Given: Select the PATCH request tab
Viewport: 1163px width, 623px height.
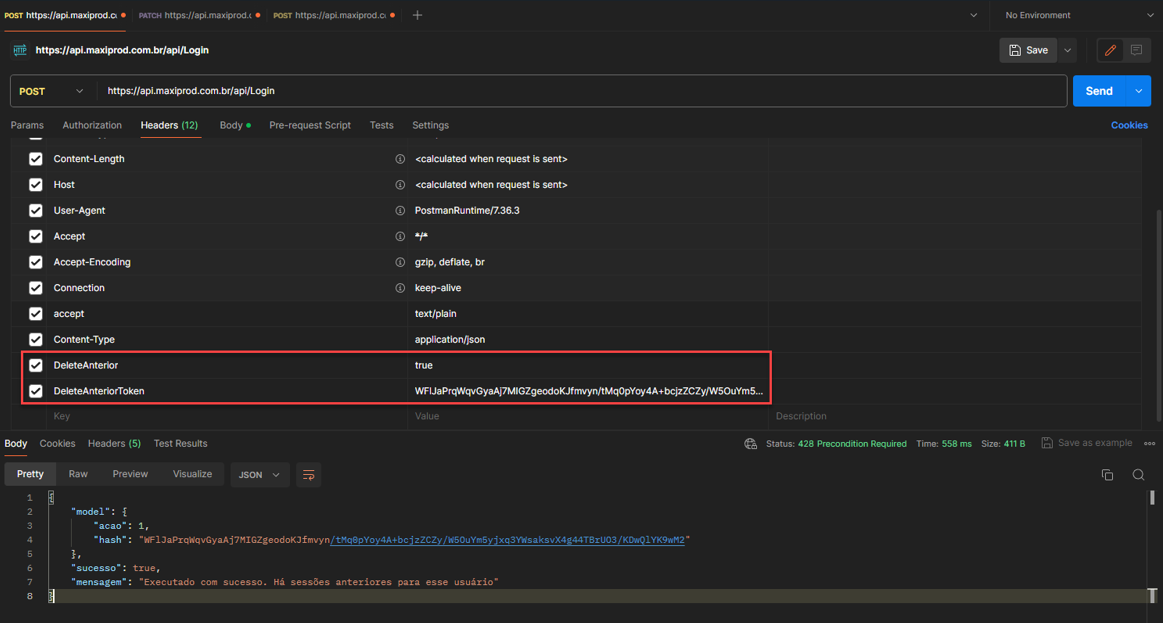Looking at the screenshot, I should tap(198, 15).
